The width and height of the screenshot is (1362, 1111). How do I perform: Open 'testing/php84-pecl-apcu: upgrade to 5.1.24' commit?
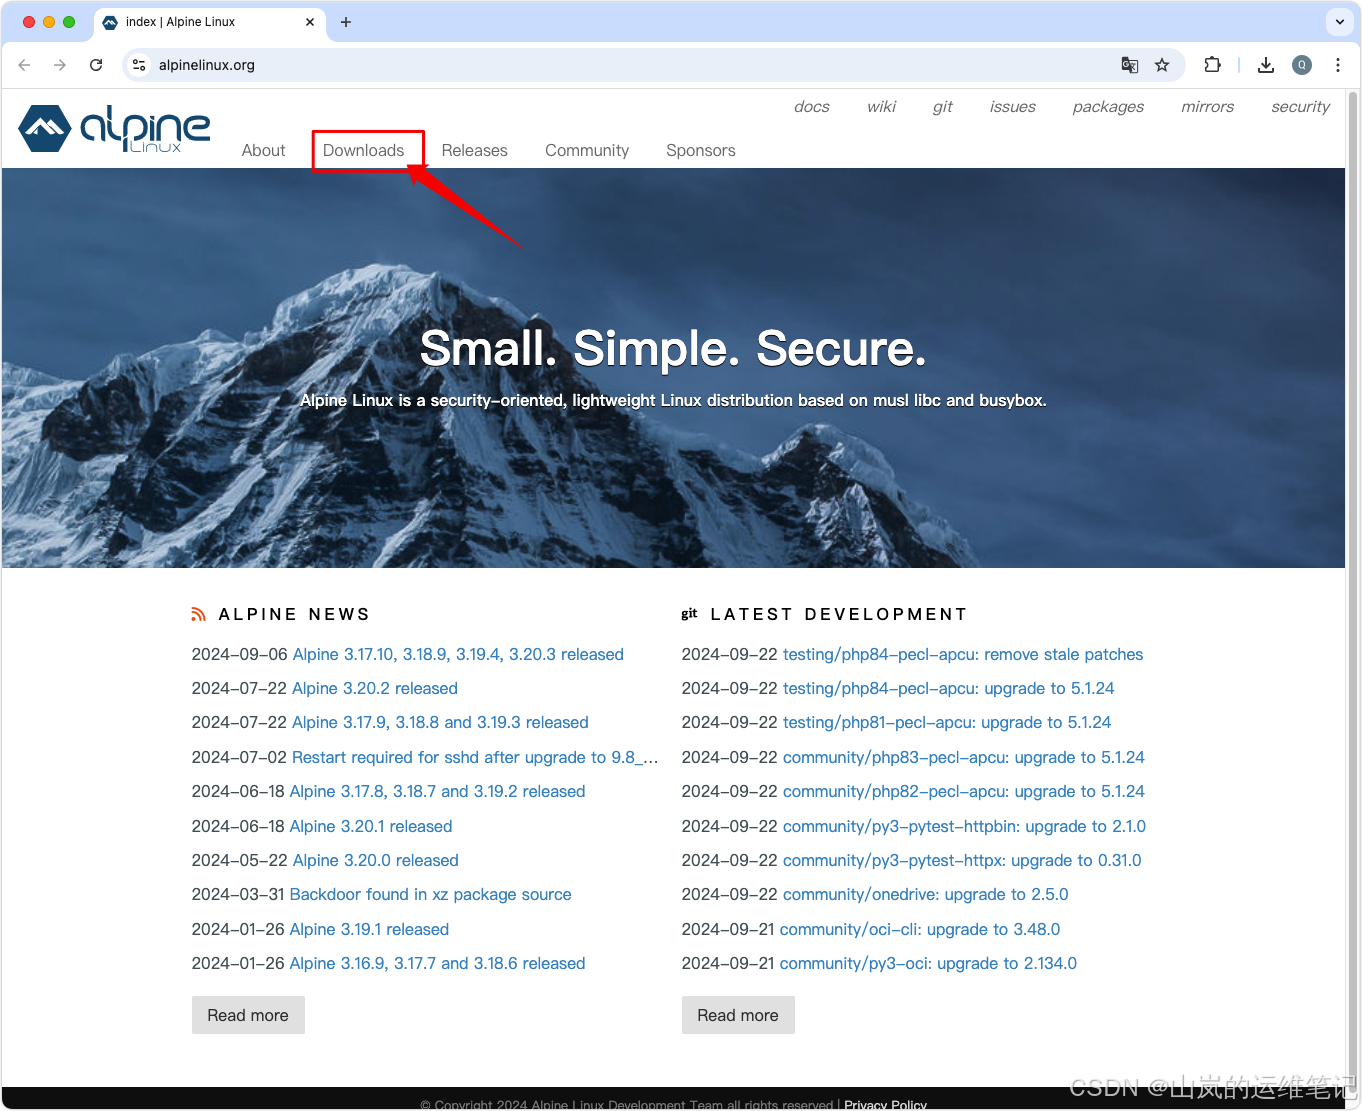point(948,688)
